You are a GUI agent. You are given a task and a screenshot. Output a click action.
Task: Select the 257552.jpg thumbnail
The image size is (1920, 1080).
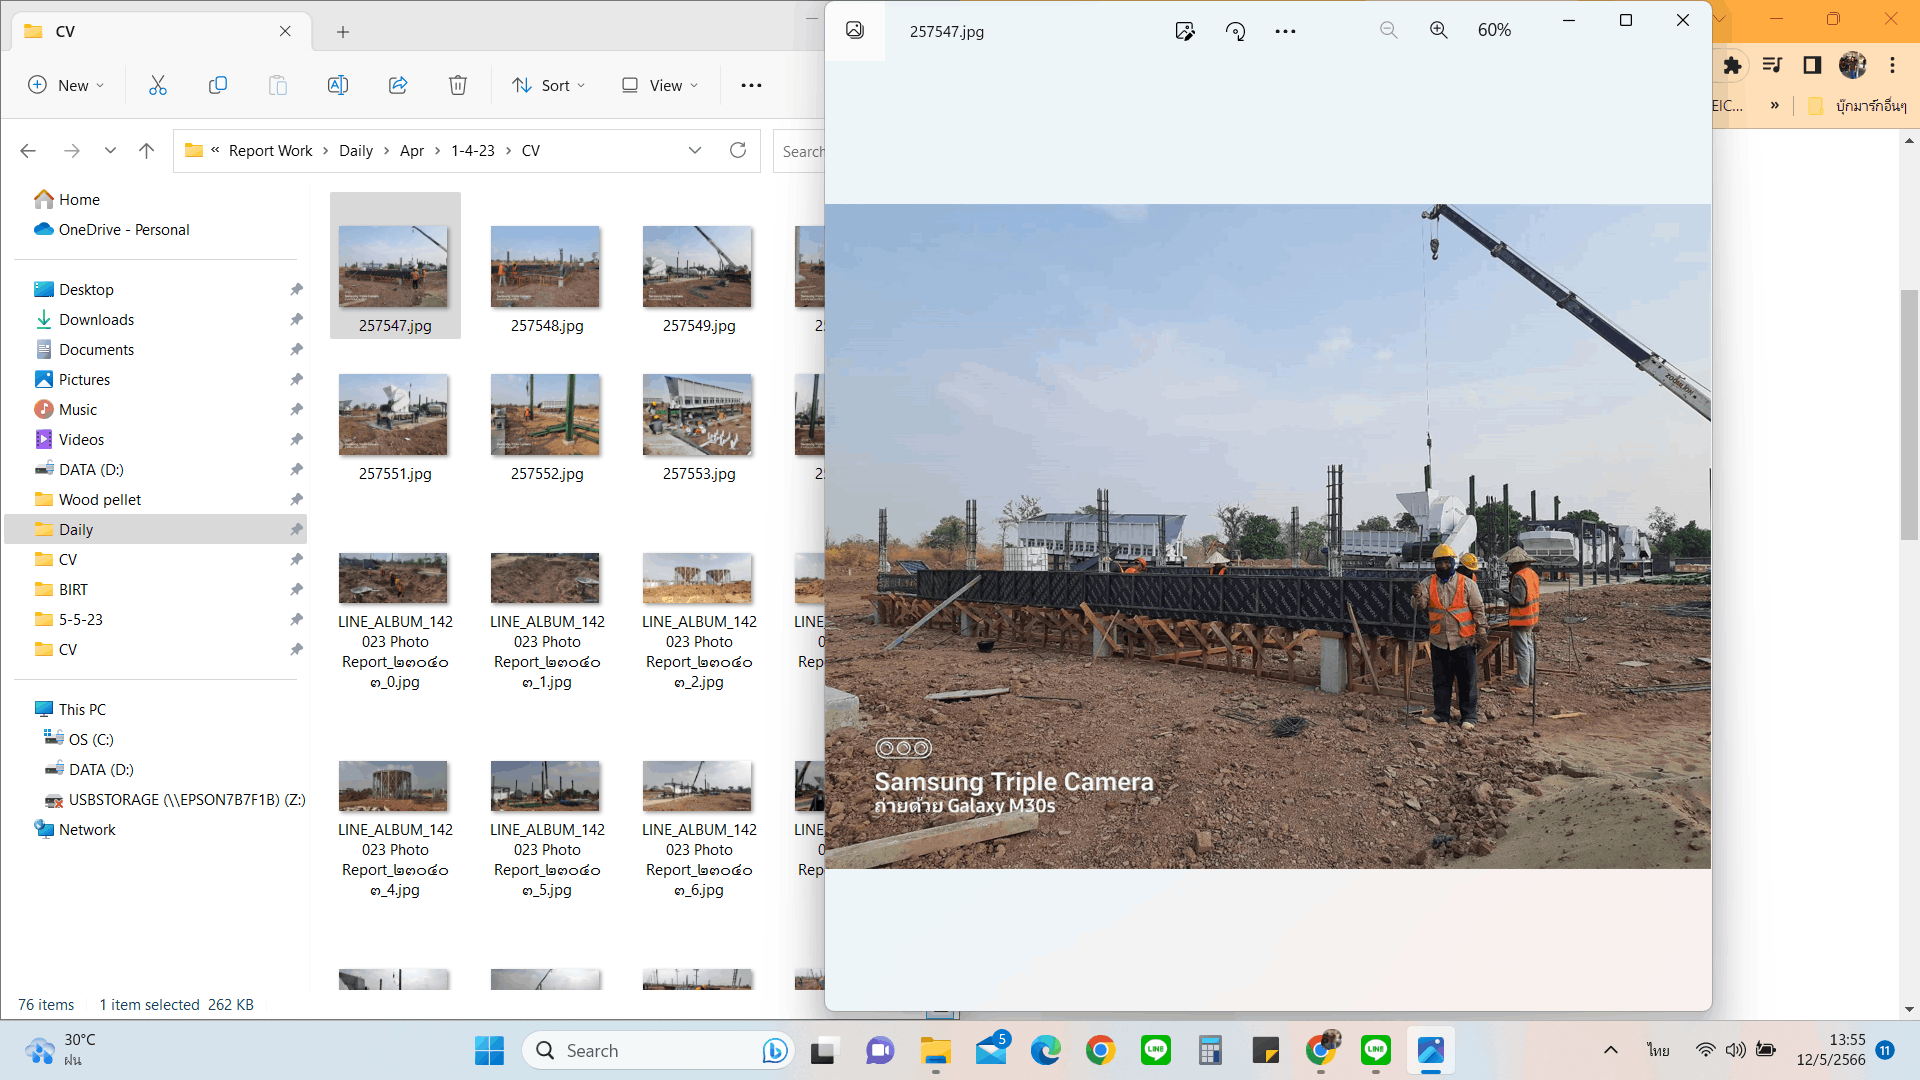click(546, 415)
